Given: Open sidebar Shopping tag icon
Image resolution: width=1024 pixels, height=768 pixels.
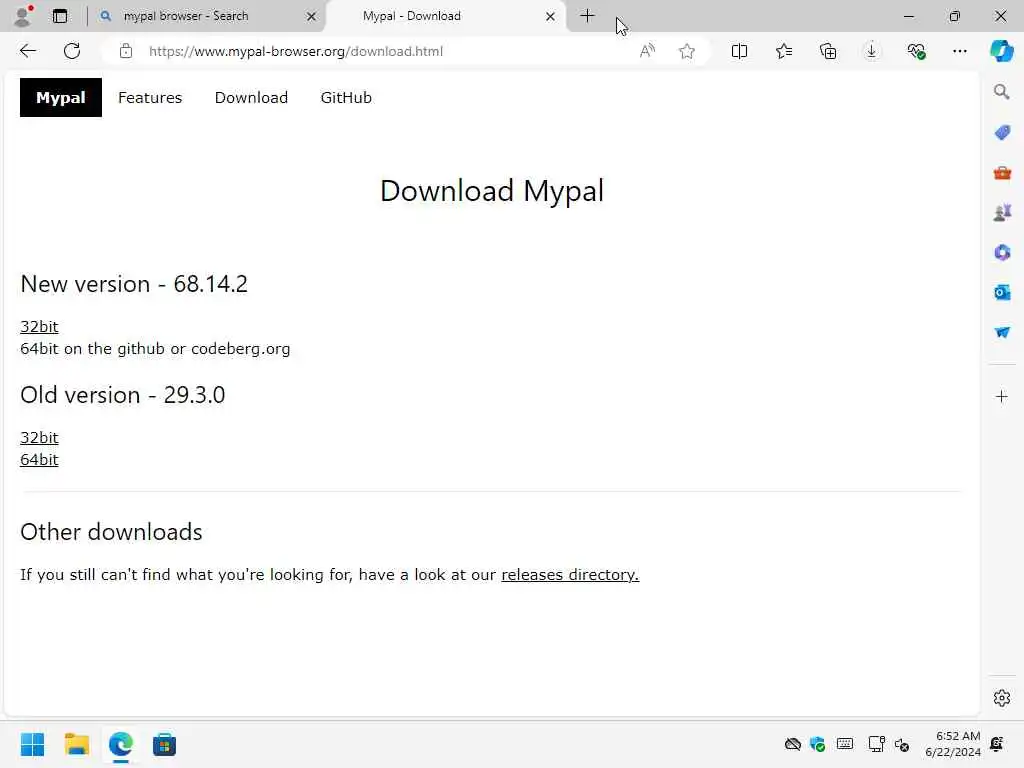Looking at the screenshot, I should [x=1002, y=133].
